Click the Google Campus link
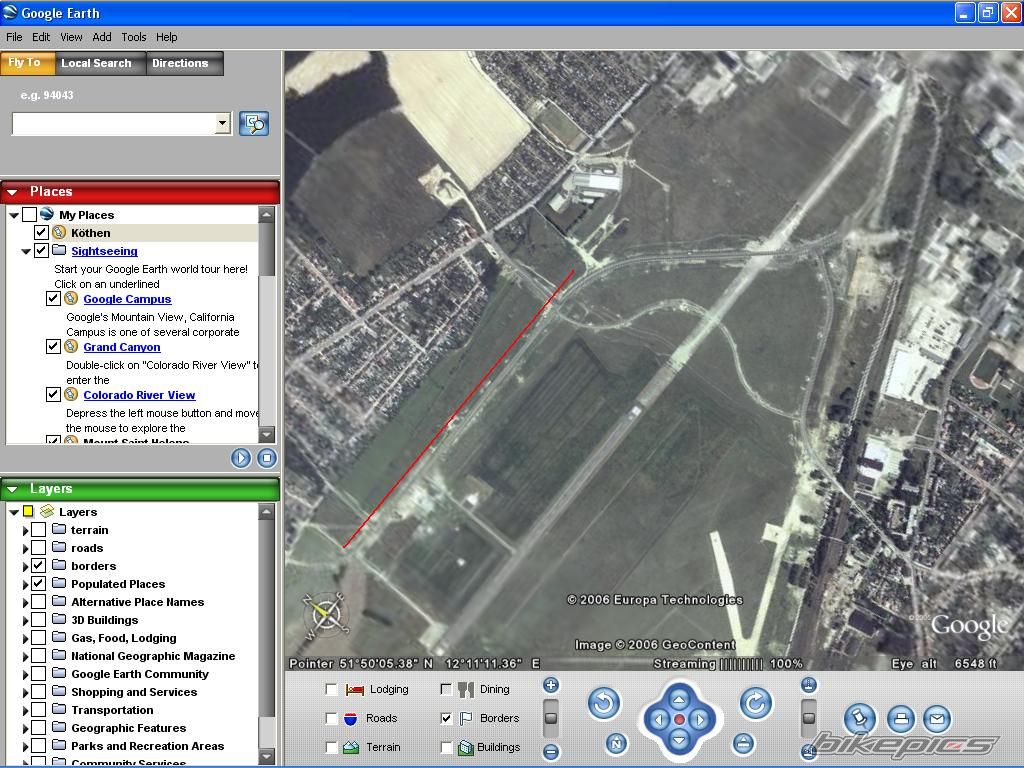The height and width of the screenshot is (768, 1024). tap(127, 299)
